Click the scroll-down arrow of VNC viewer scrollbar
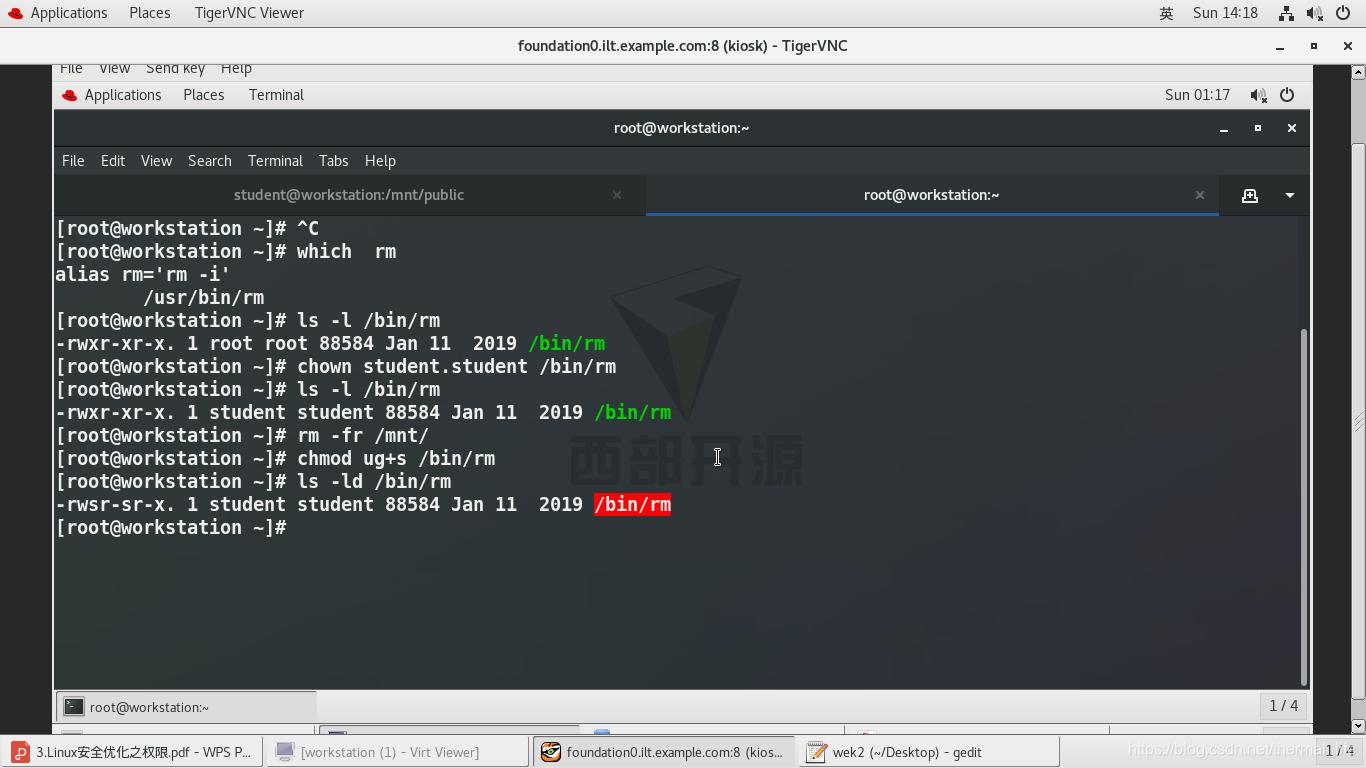1366x768 pixels. (x=1358, y=726)
